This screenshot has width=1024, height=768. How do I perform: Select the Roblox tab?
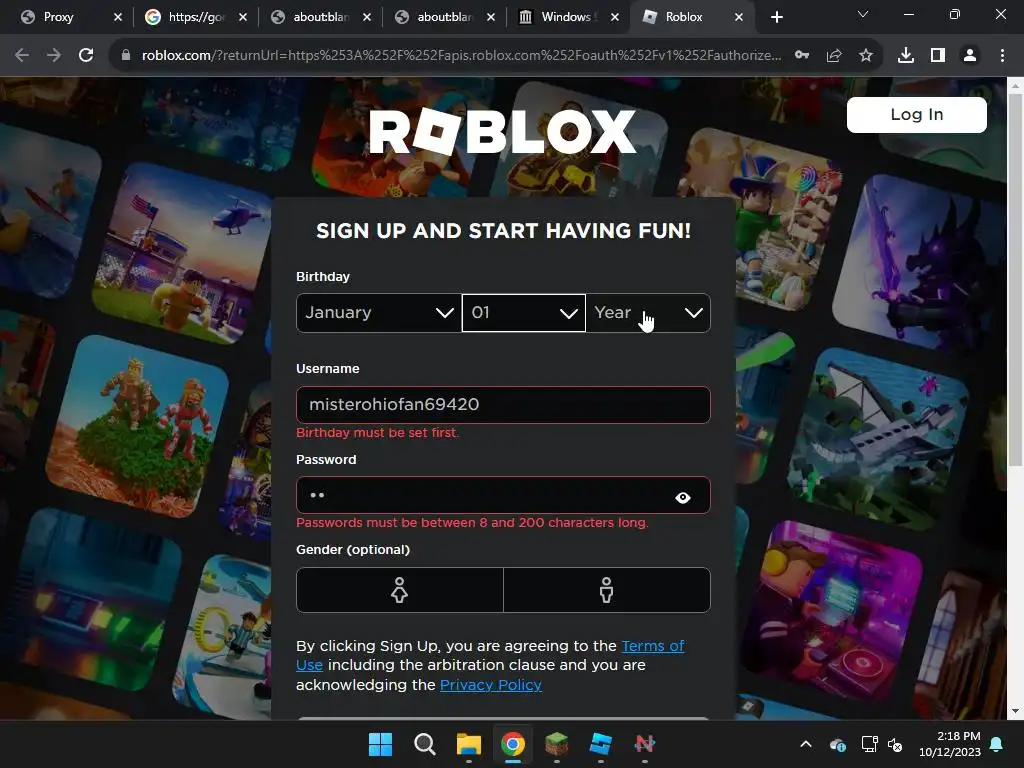point(683,17)
